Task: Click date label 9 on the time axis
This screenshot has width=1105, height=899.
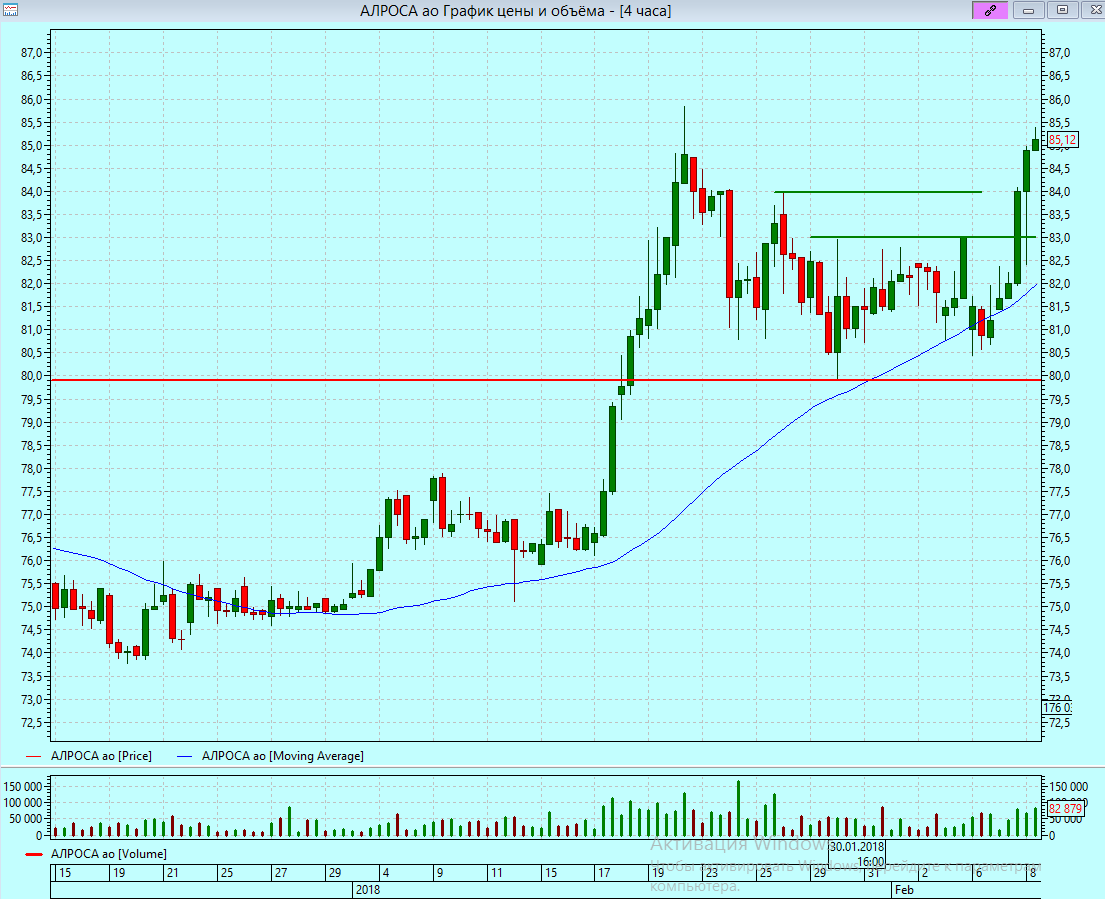Action: [x=440, y=873]
